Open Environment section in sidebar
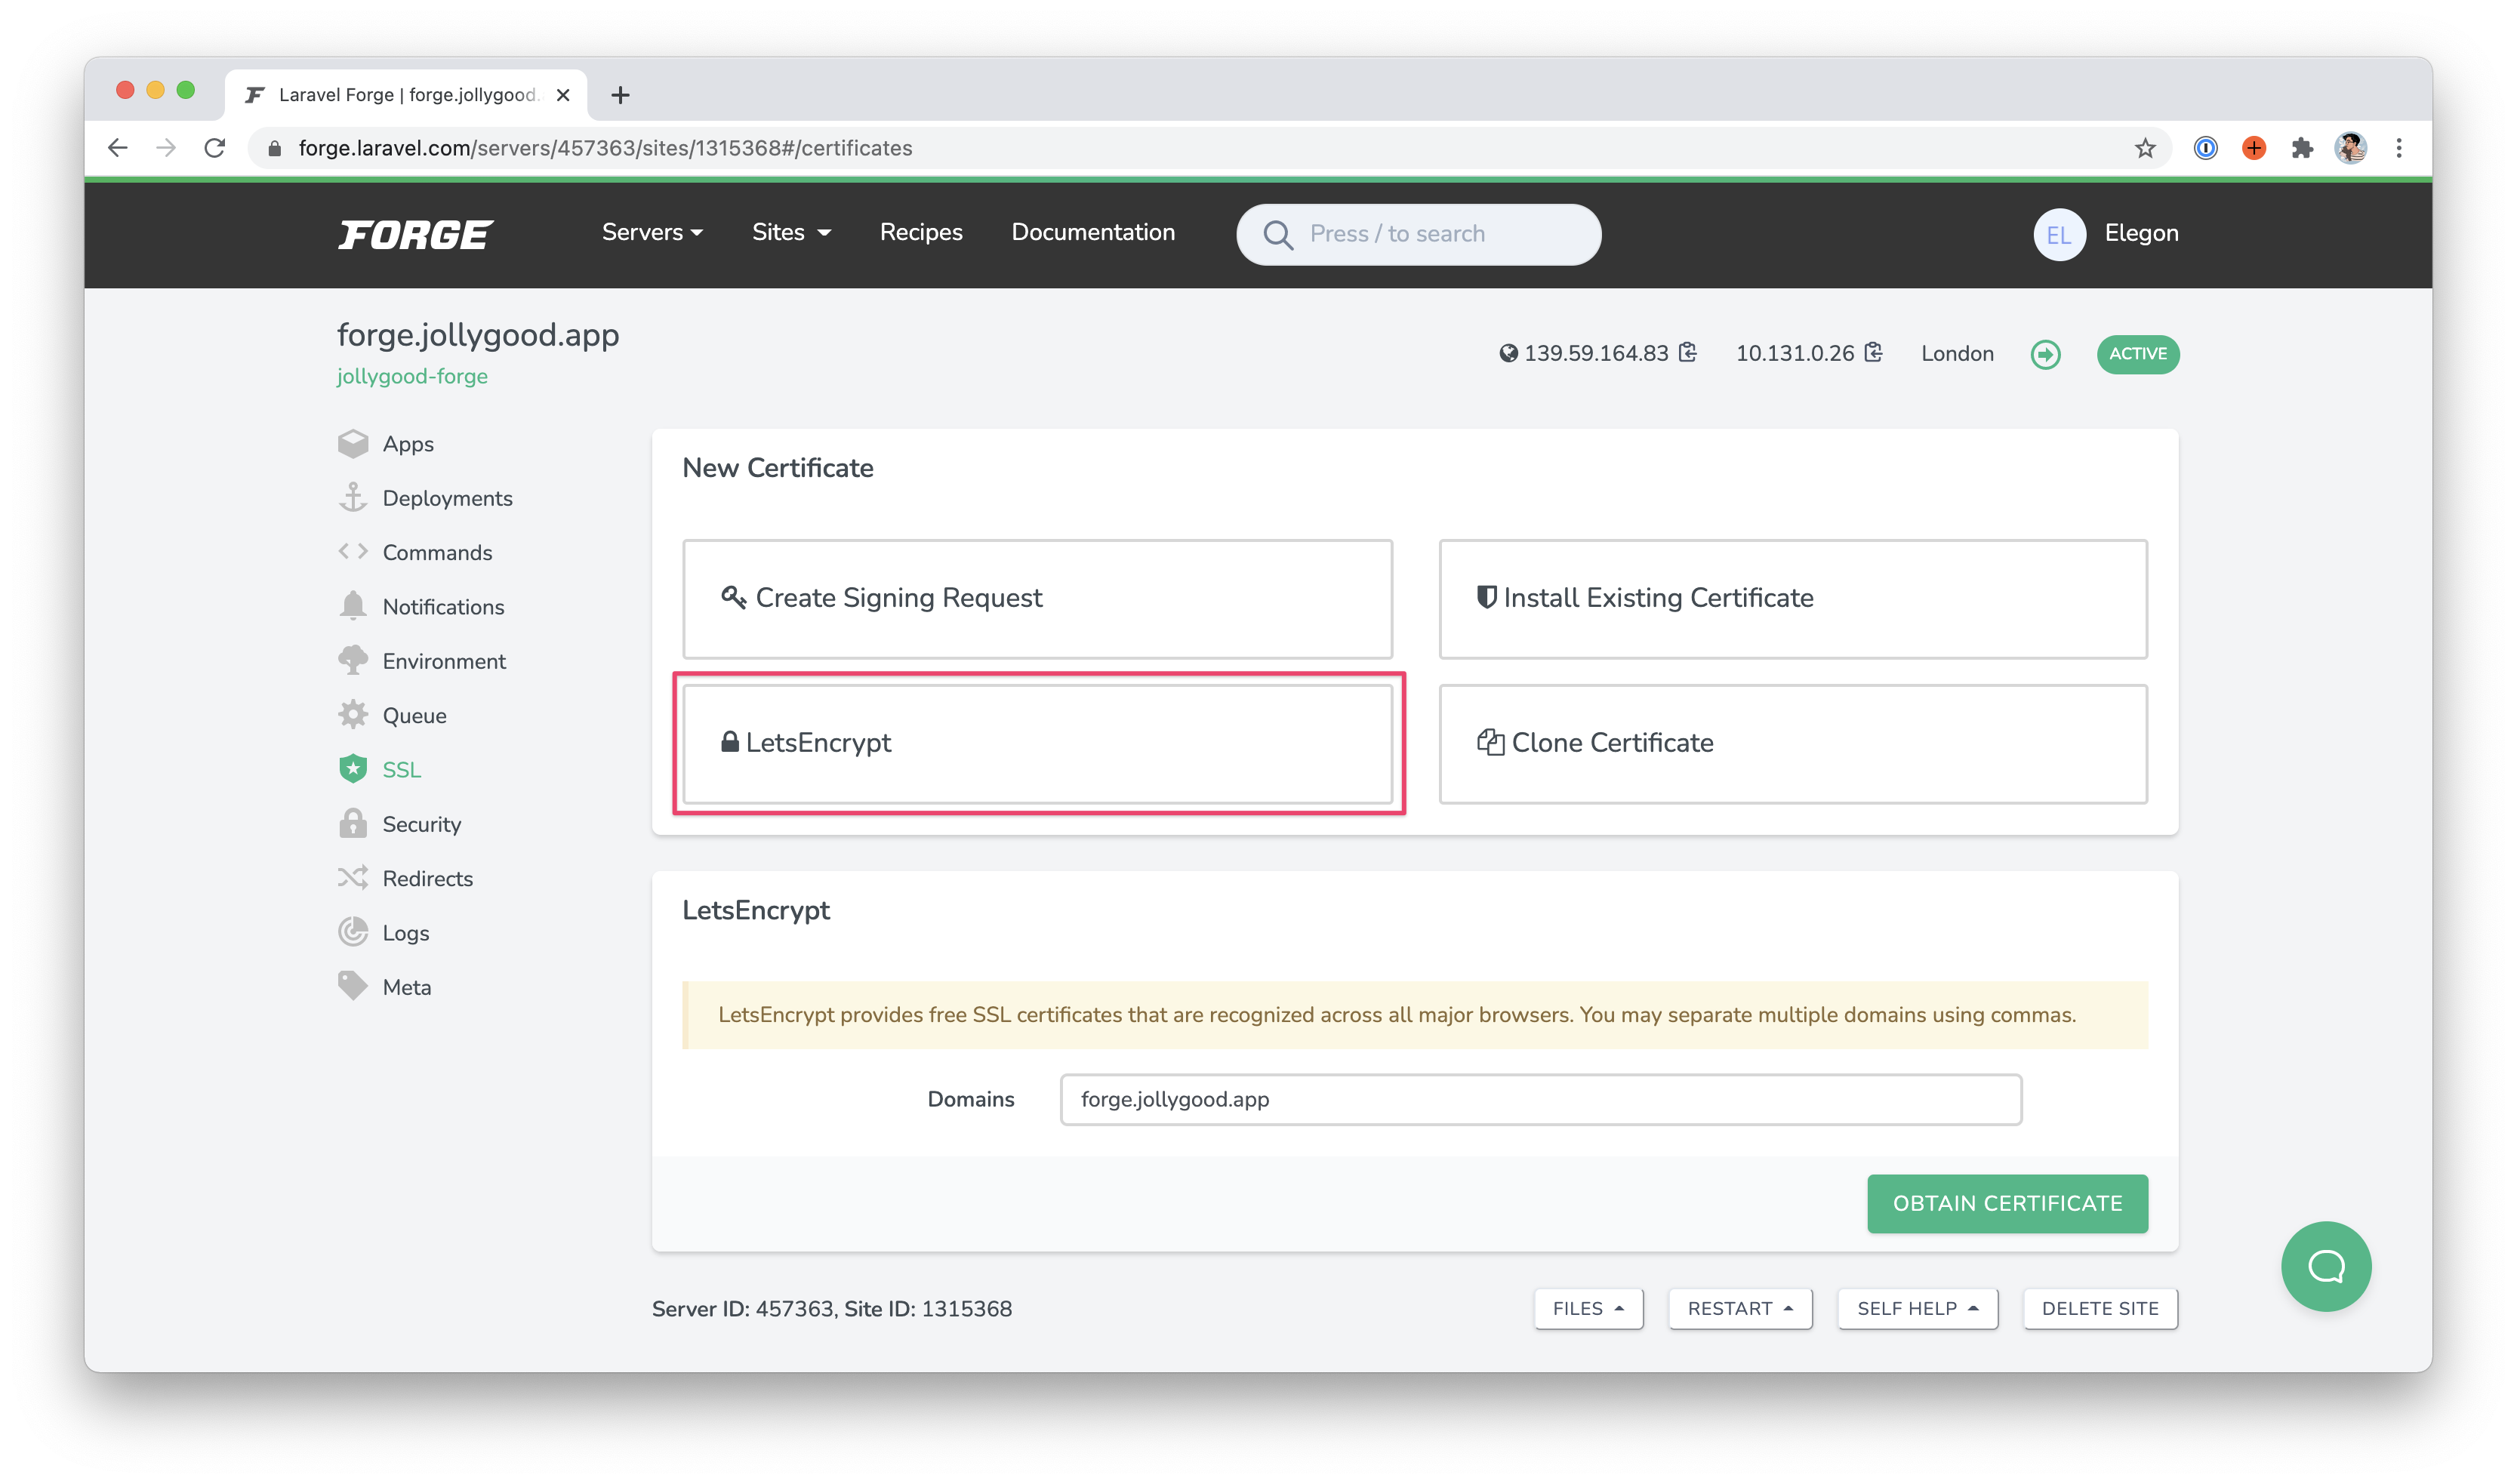 [444, 661]
